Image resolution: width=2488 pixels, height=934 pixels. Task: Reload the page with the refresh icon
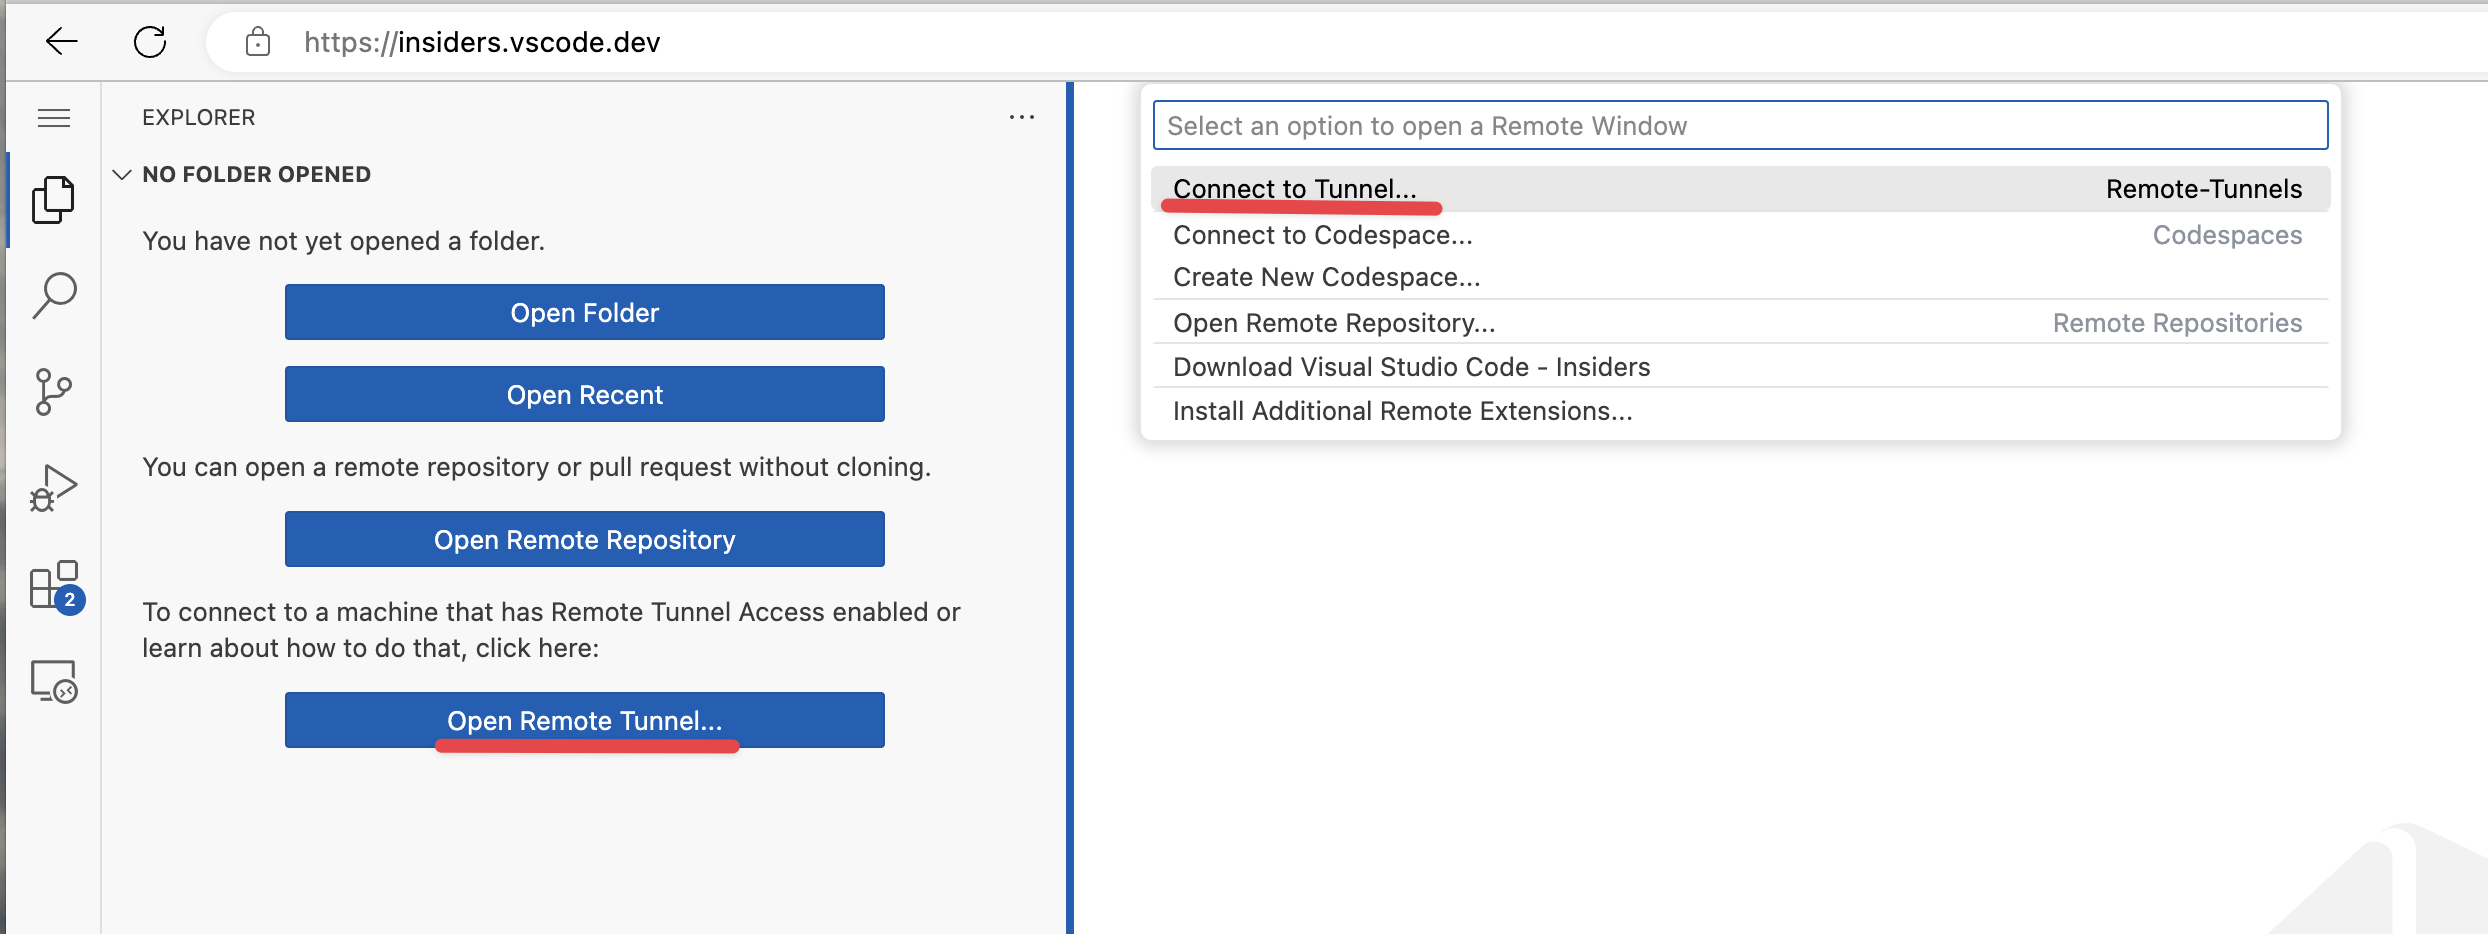point(150,41)
